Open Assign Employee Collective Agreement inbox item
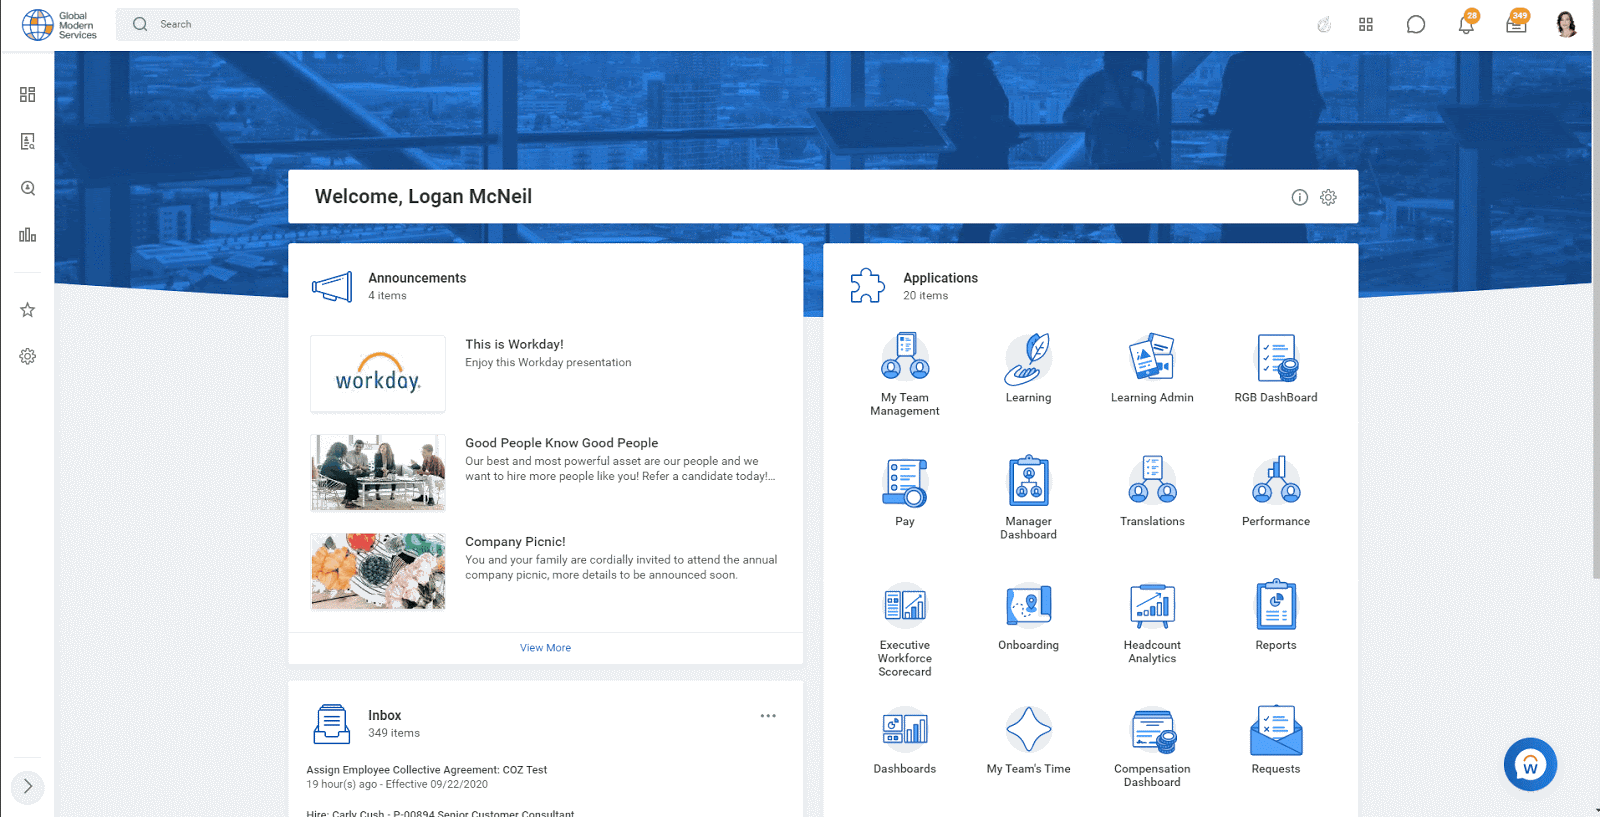 427,770
